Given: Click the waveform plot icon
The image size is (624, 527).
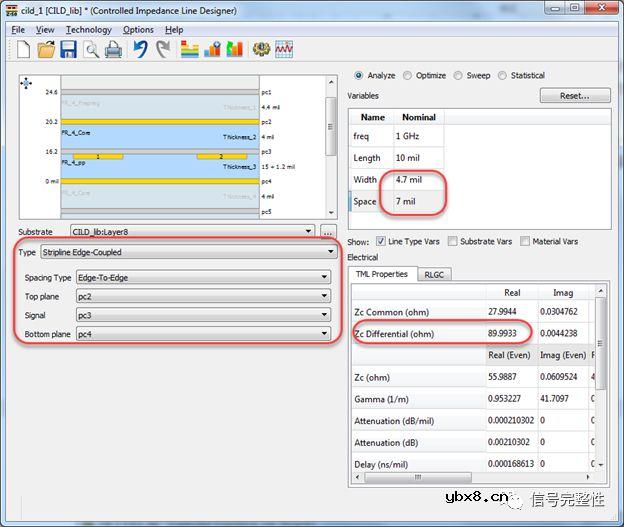Looking at the screenshot, I should (x=285, y=49).
